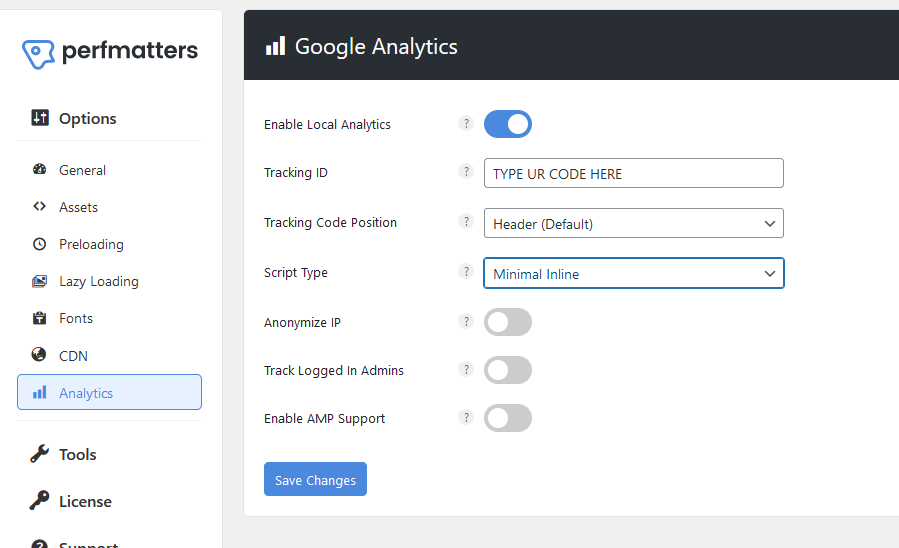Click the "Tracking Code Position" label
This screenshot has height=548, width=899.
330,222
